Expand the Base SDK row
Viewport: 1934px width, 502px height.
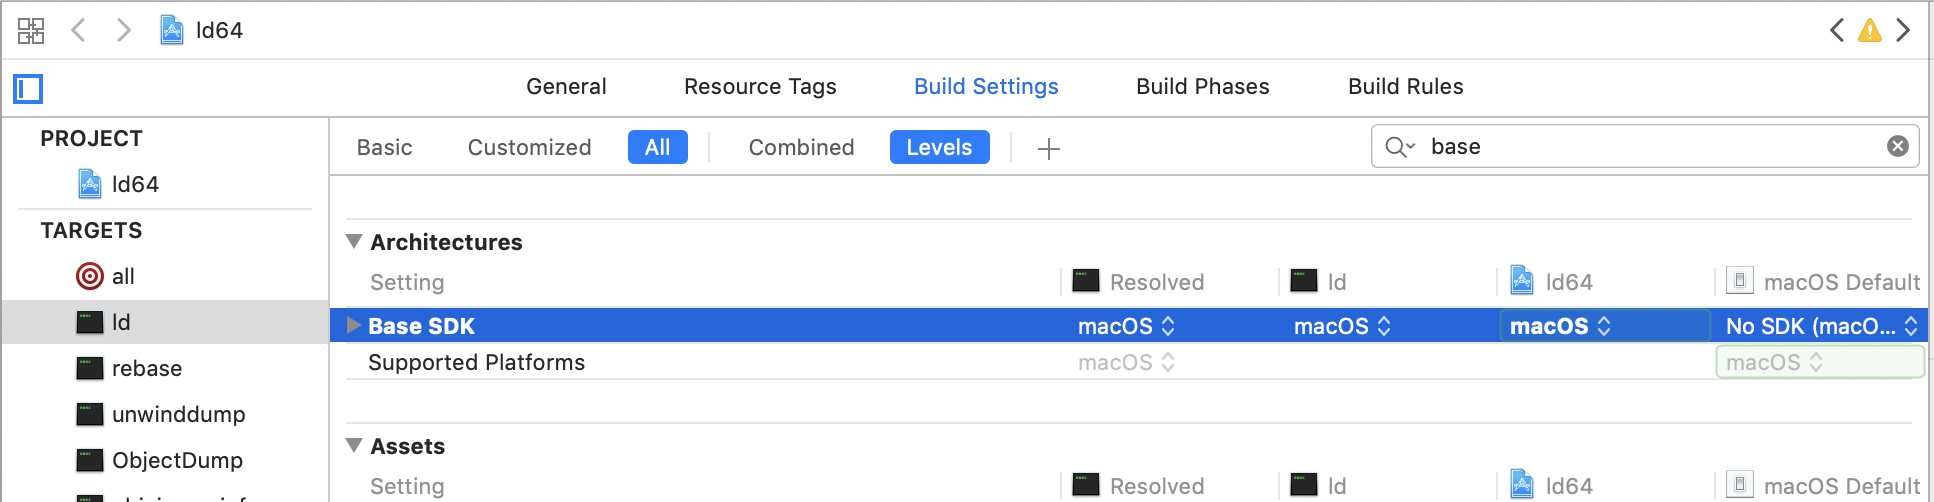(x=353, y=326)
